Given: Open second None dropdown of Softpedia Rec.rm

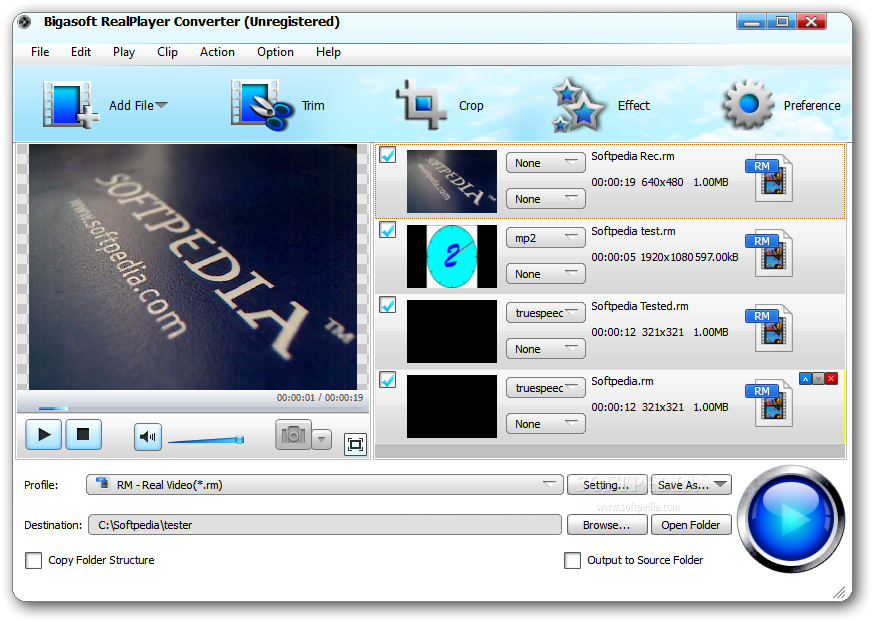Looking at the screenshot, I should click(546, 199).
